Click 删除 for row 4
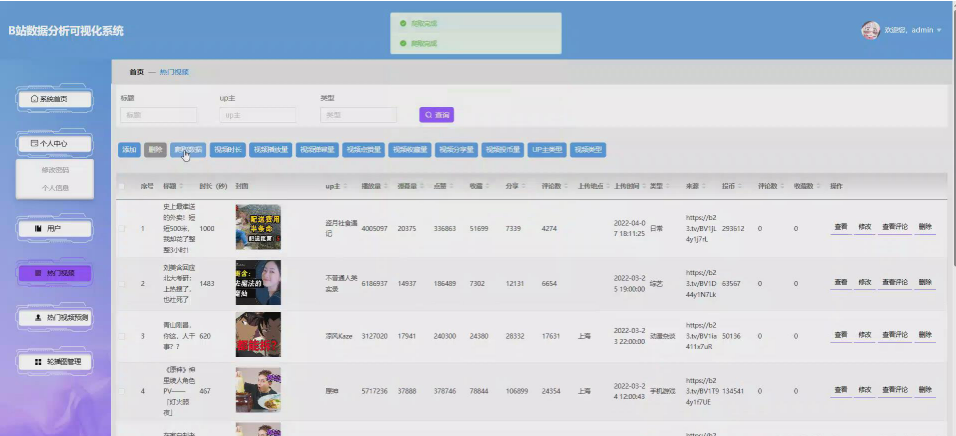The width and height of the screenshot is (956, 436). pyautogui.click(x=925, y=390)
